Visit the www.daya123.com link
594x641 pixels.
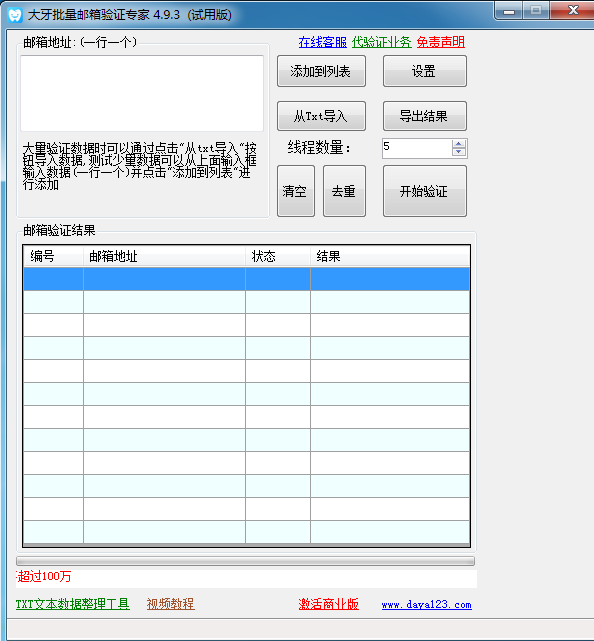(426, 605)
